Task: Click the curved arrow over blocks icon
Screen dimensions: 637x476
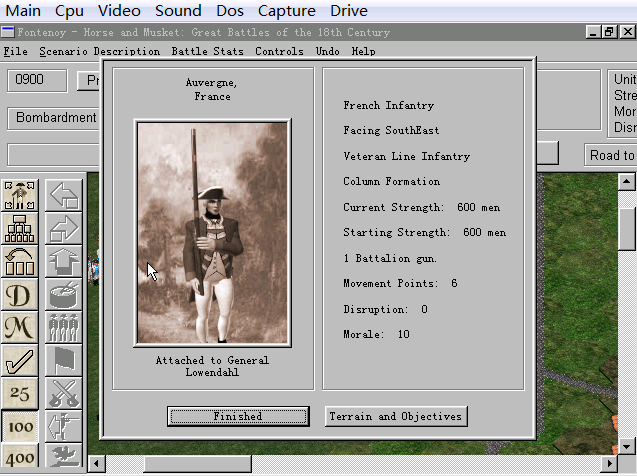Action: point(20,262)
